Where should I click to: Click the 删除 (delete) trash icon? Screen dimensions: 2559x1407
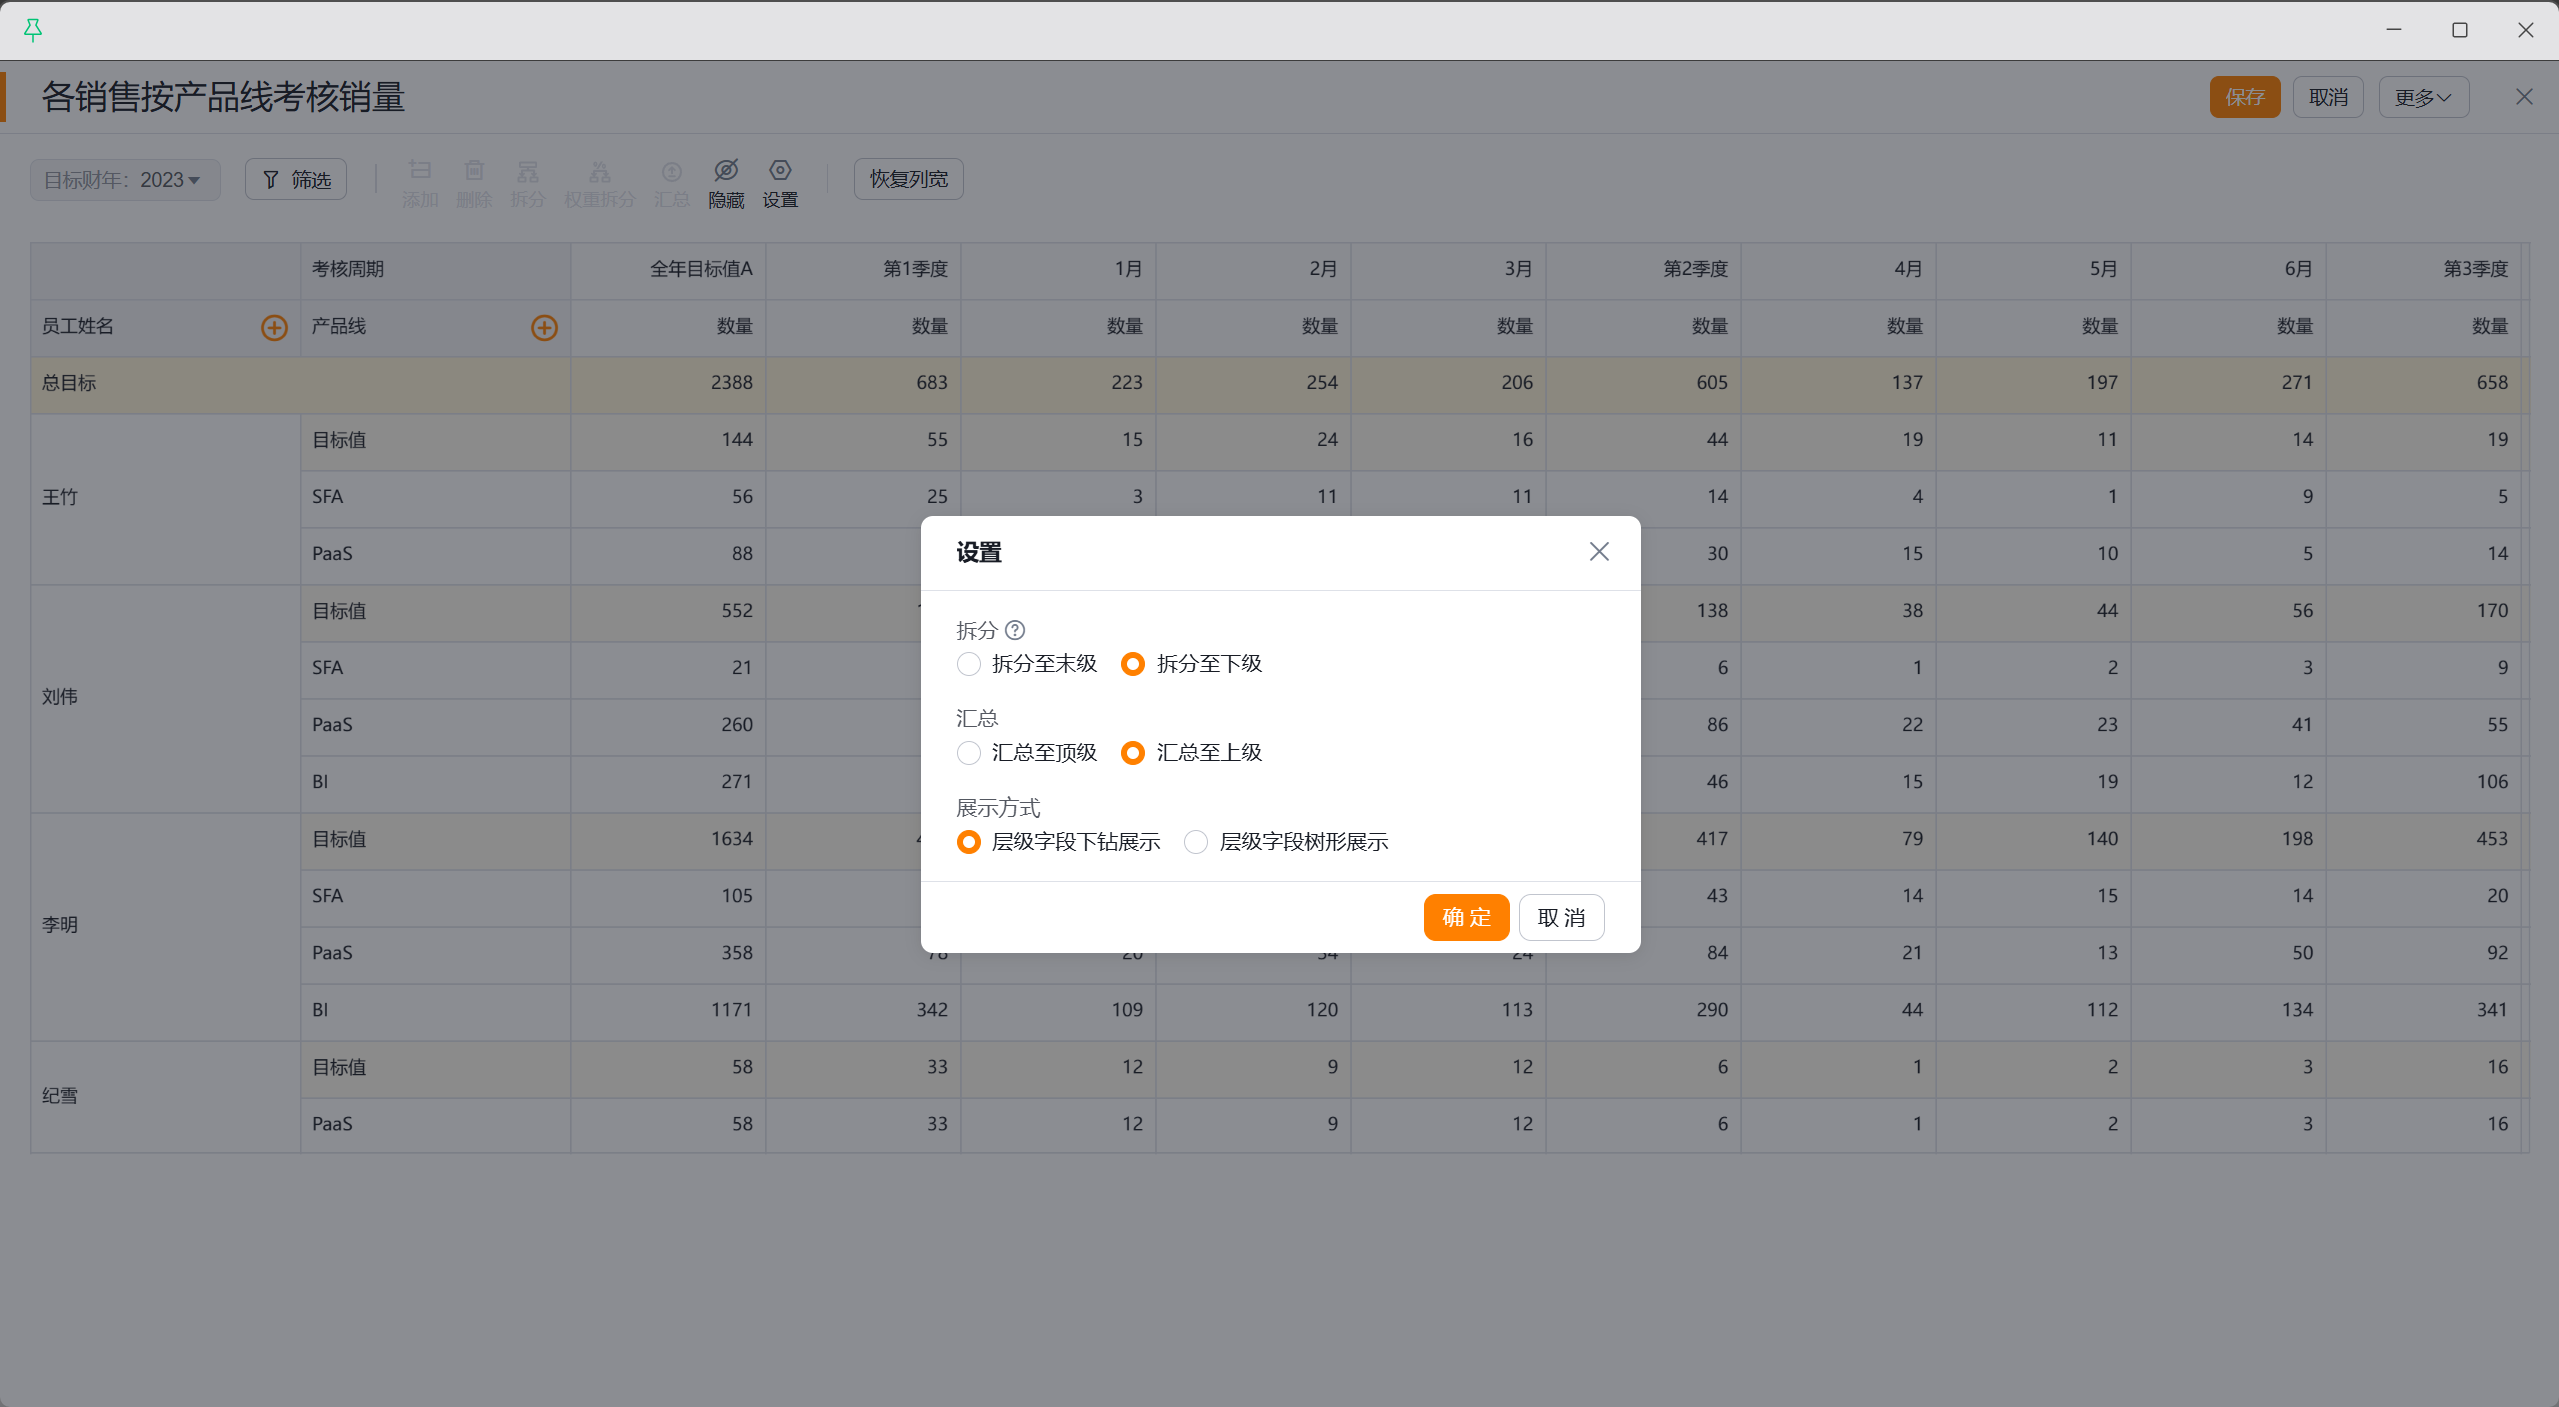[x=474, y=171]
